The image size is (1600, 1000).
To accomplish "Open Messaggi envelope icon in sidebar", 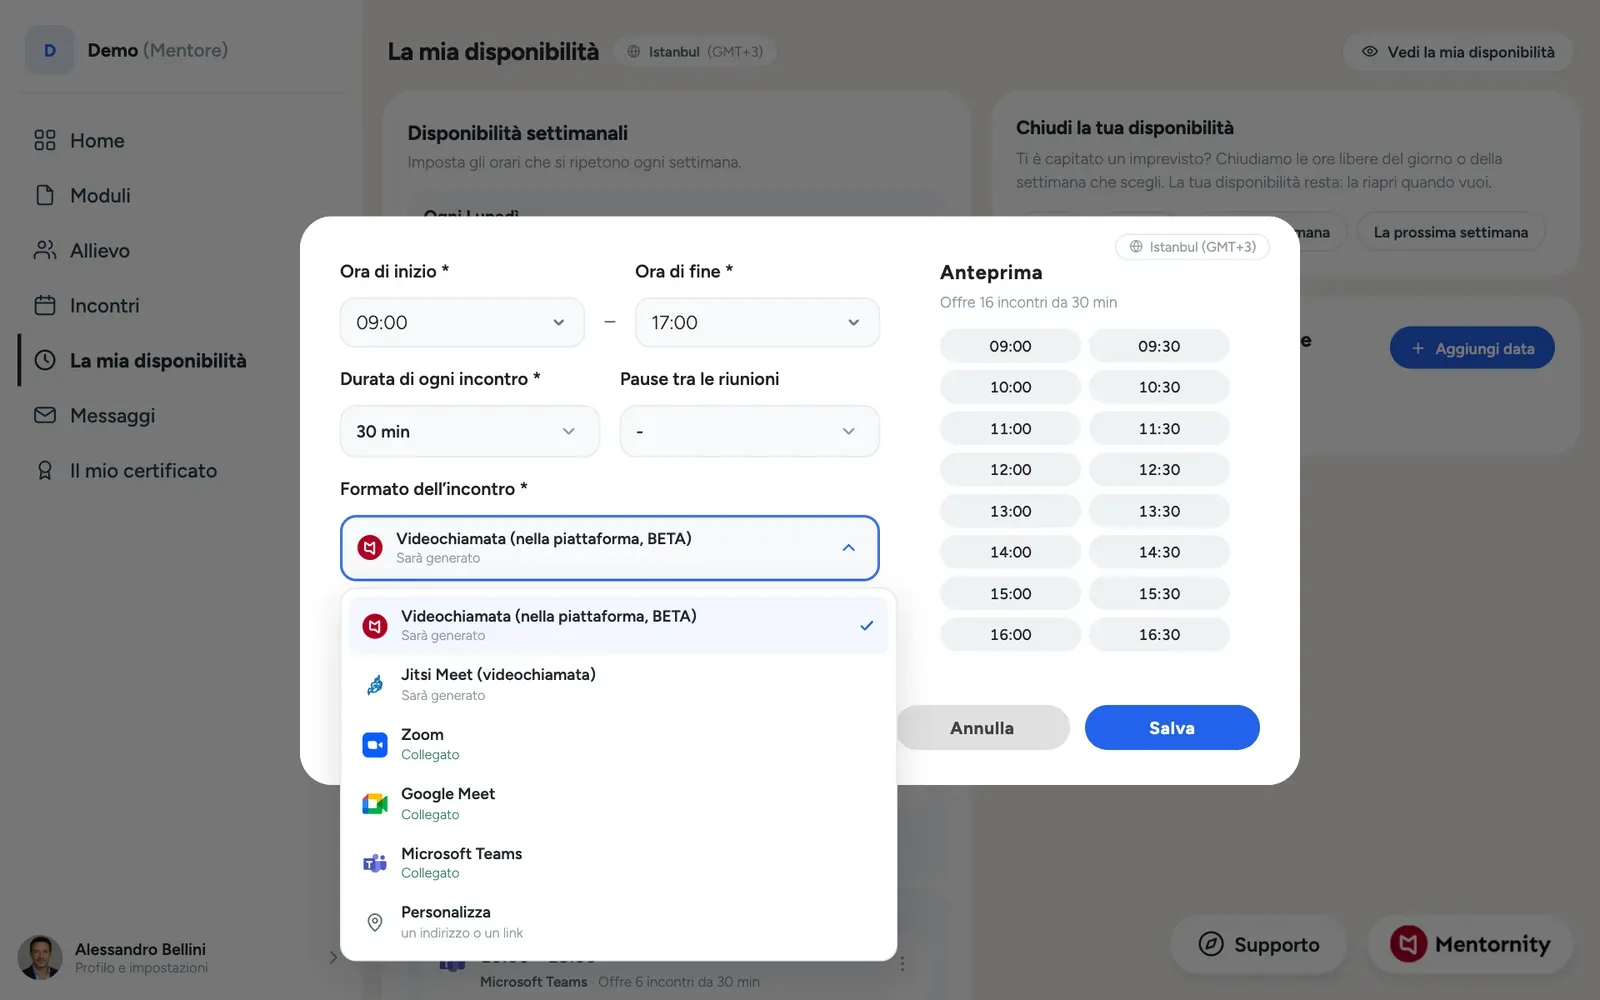I will (x=45, y=415).
